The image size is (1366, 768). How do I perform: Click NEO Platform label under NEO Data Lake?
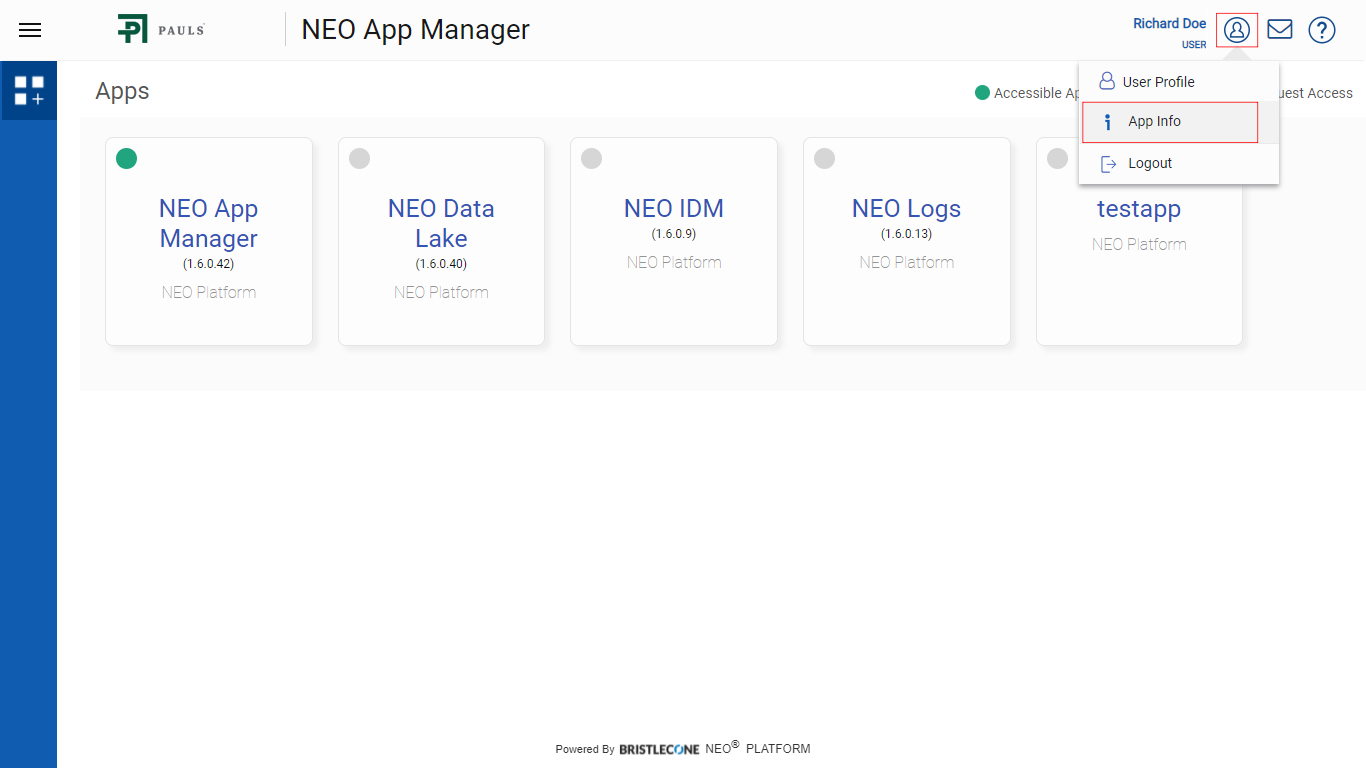441,293
